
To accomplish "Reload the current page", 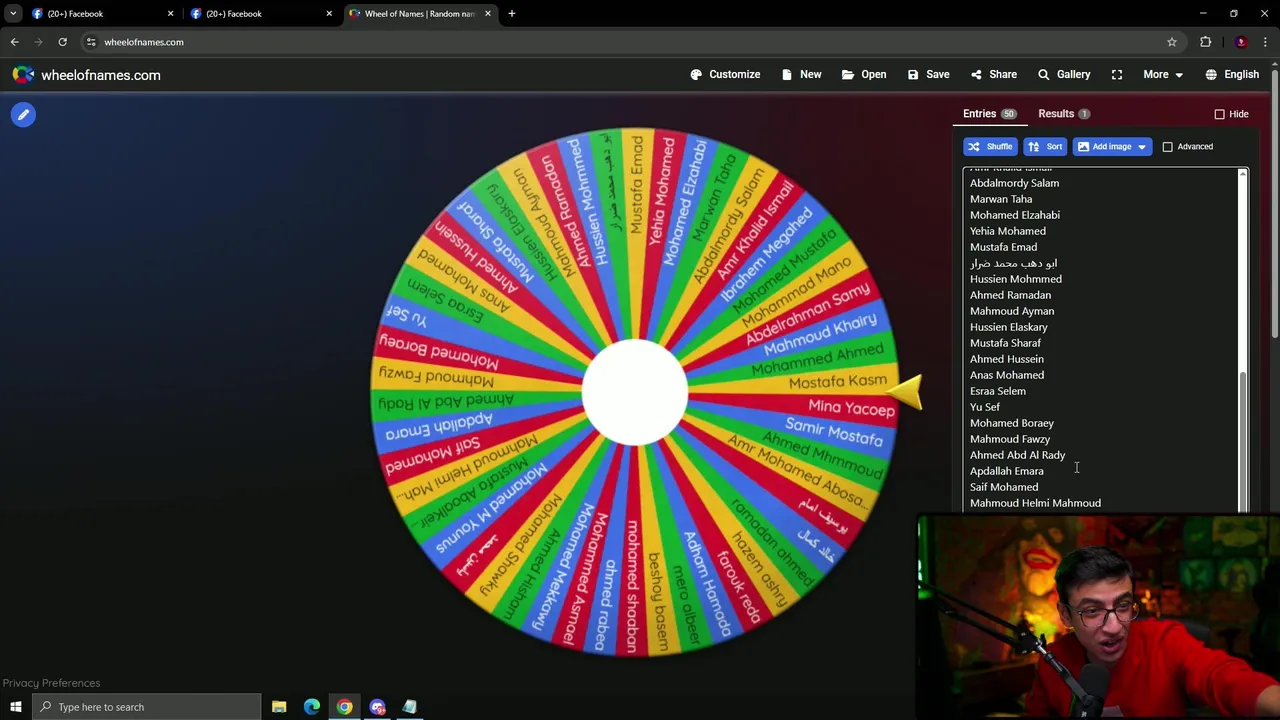I will 62,42.
